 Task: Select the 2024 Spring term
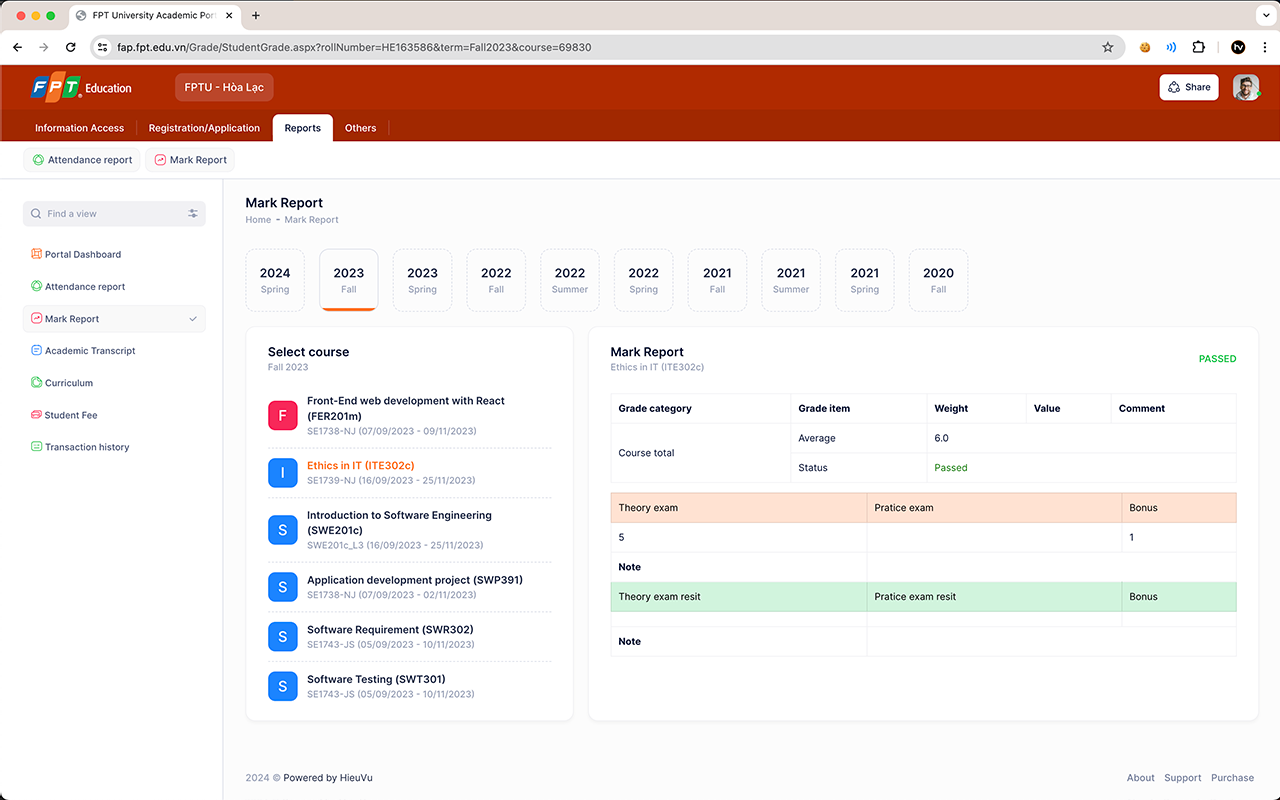[x=275, y=280]
